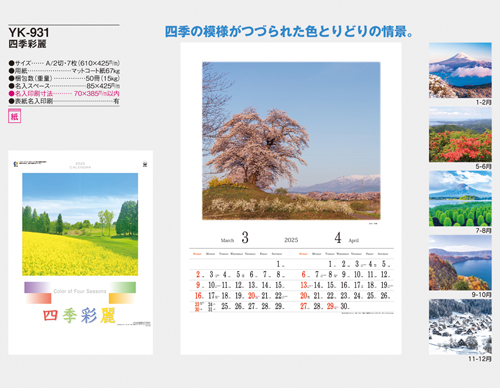Click the Color of Four Seasons caption
This screenshot has width=500, height=388.
pos(80,291)
